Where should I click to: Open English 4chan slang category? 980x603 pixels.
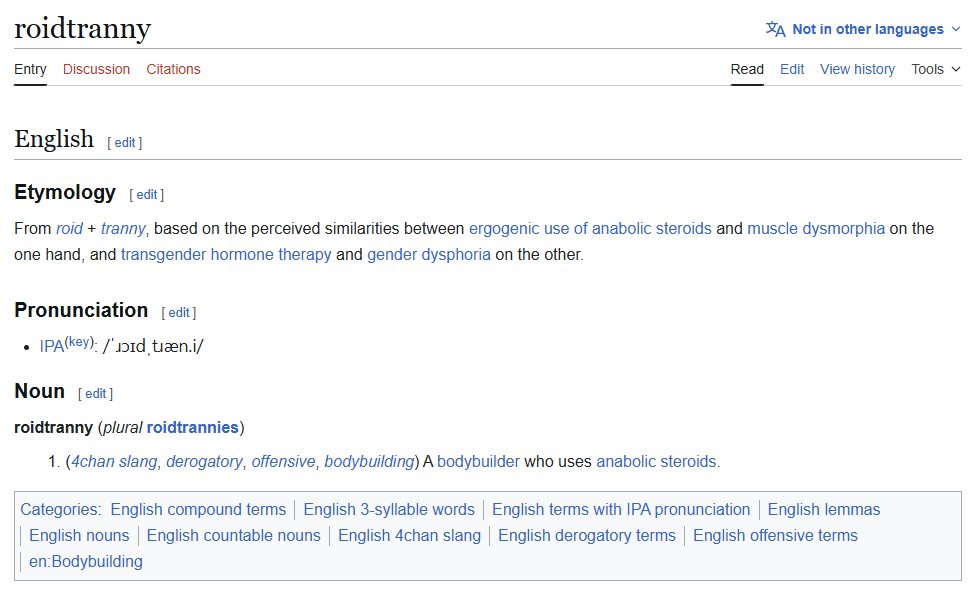409,536
